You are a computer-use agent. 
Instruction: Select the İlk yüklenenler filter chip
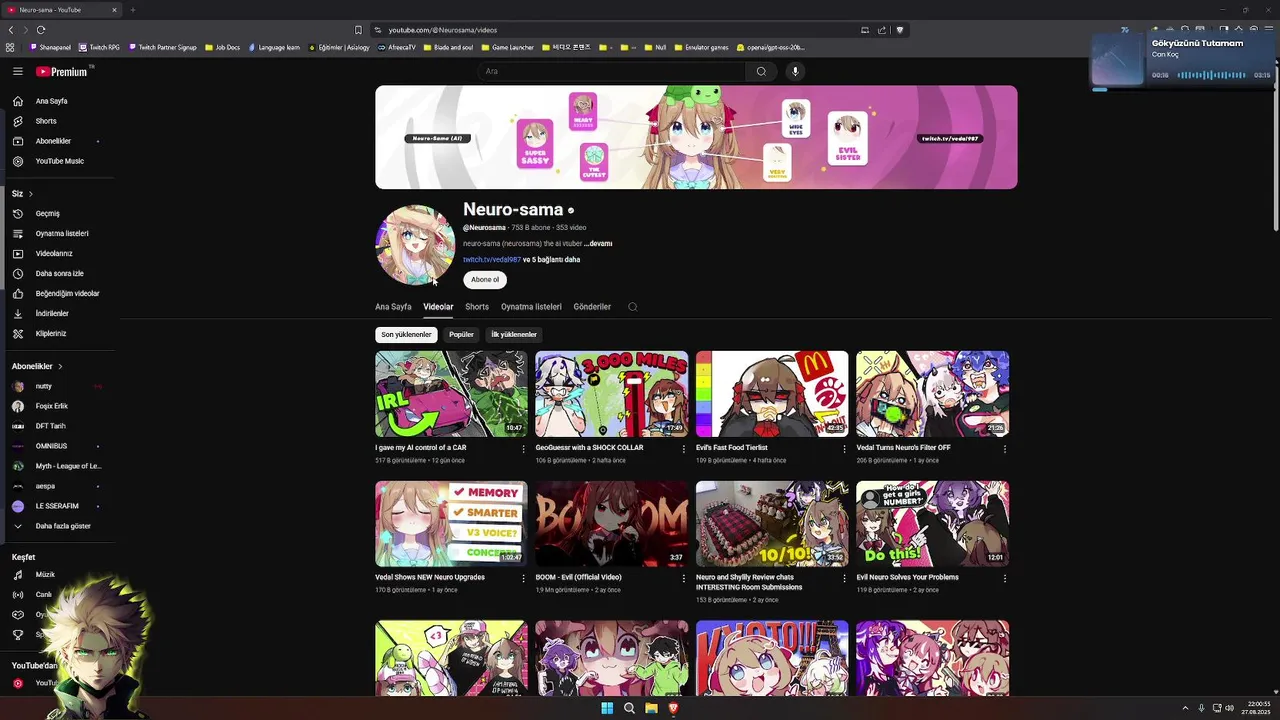coord(514,335)
